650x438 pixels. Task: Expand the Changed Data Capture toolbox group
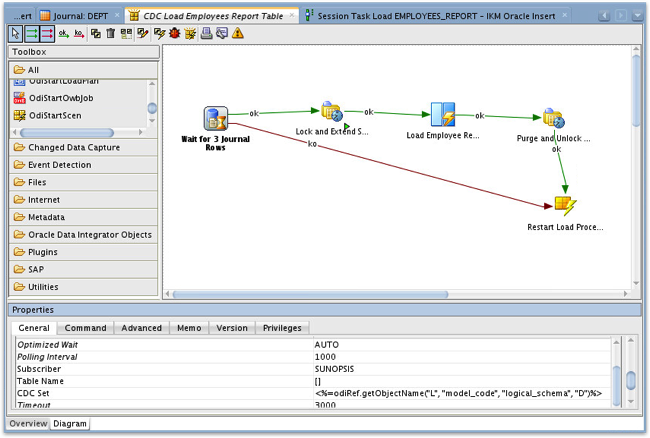coord(83,148)
